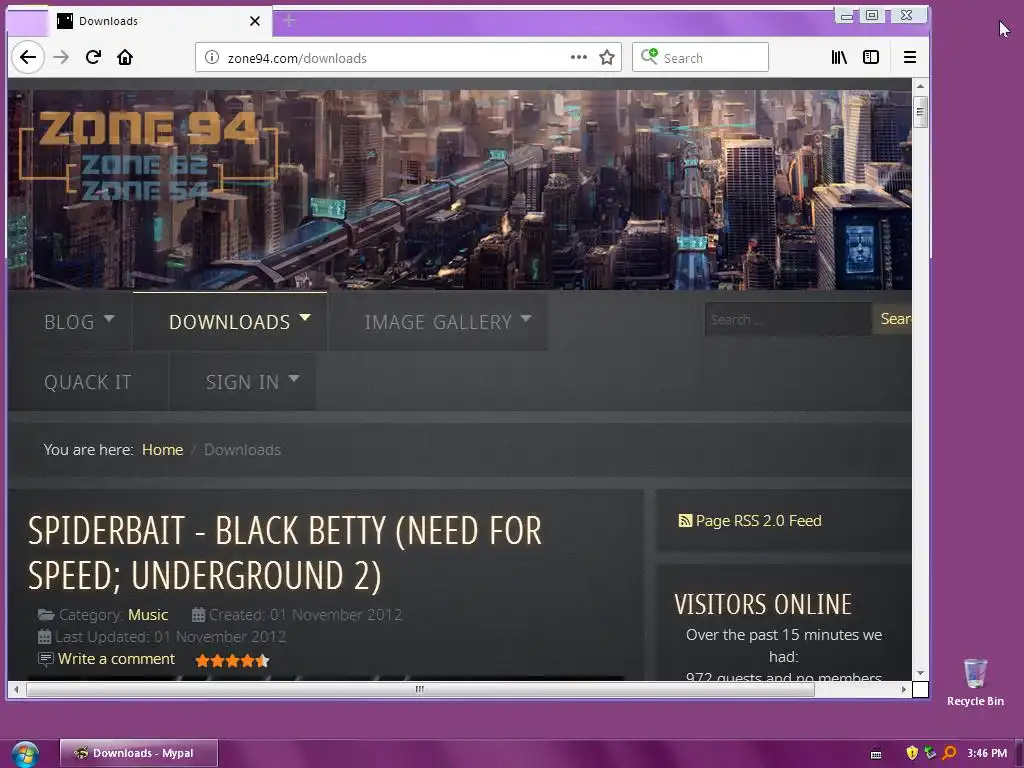Open the Image Gallery menu
1024x768 pixels.
point(438,322)
